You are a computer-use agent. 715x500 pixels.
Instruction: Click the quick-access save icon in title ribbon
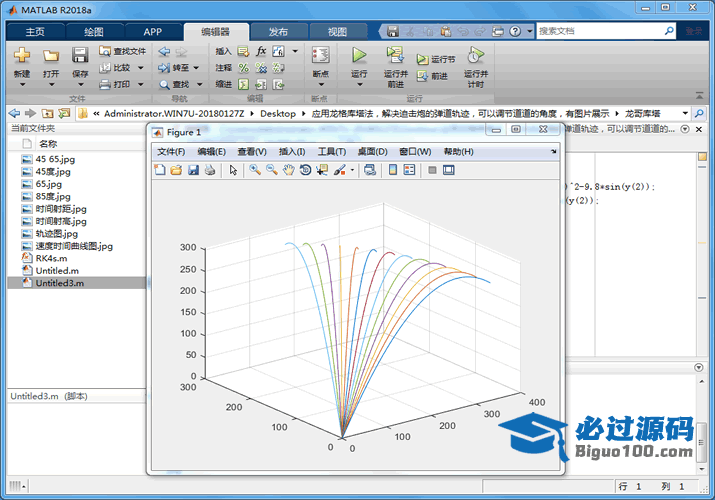click(x=393, y=31)
